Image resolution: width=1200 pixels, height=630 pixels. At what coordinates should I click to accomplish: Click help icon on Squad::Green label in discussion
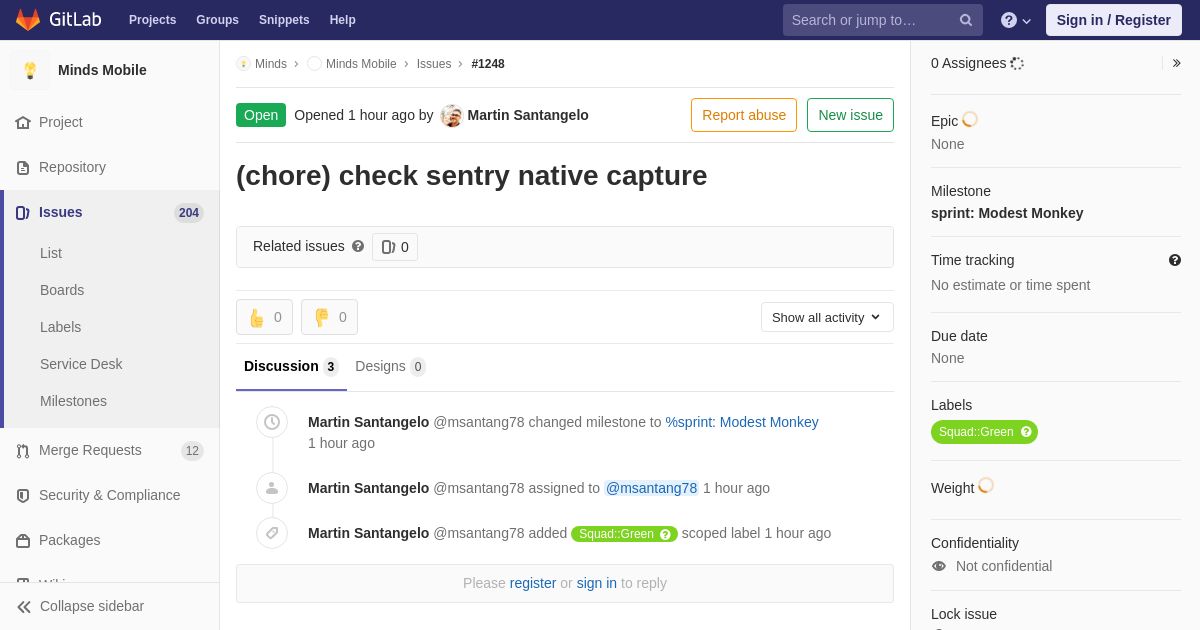pyautogui.click(x=666, y=534)
